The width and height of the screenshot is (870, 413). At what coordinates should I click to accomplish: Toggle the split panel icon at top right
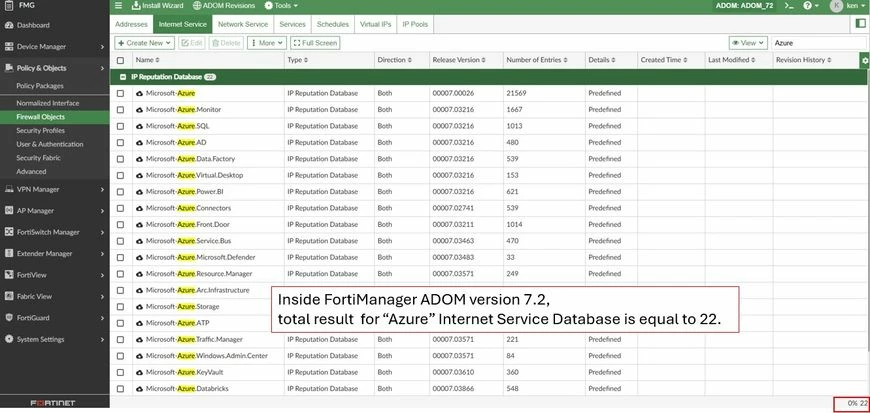click(x=860, y=24)
